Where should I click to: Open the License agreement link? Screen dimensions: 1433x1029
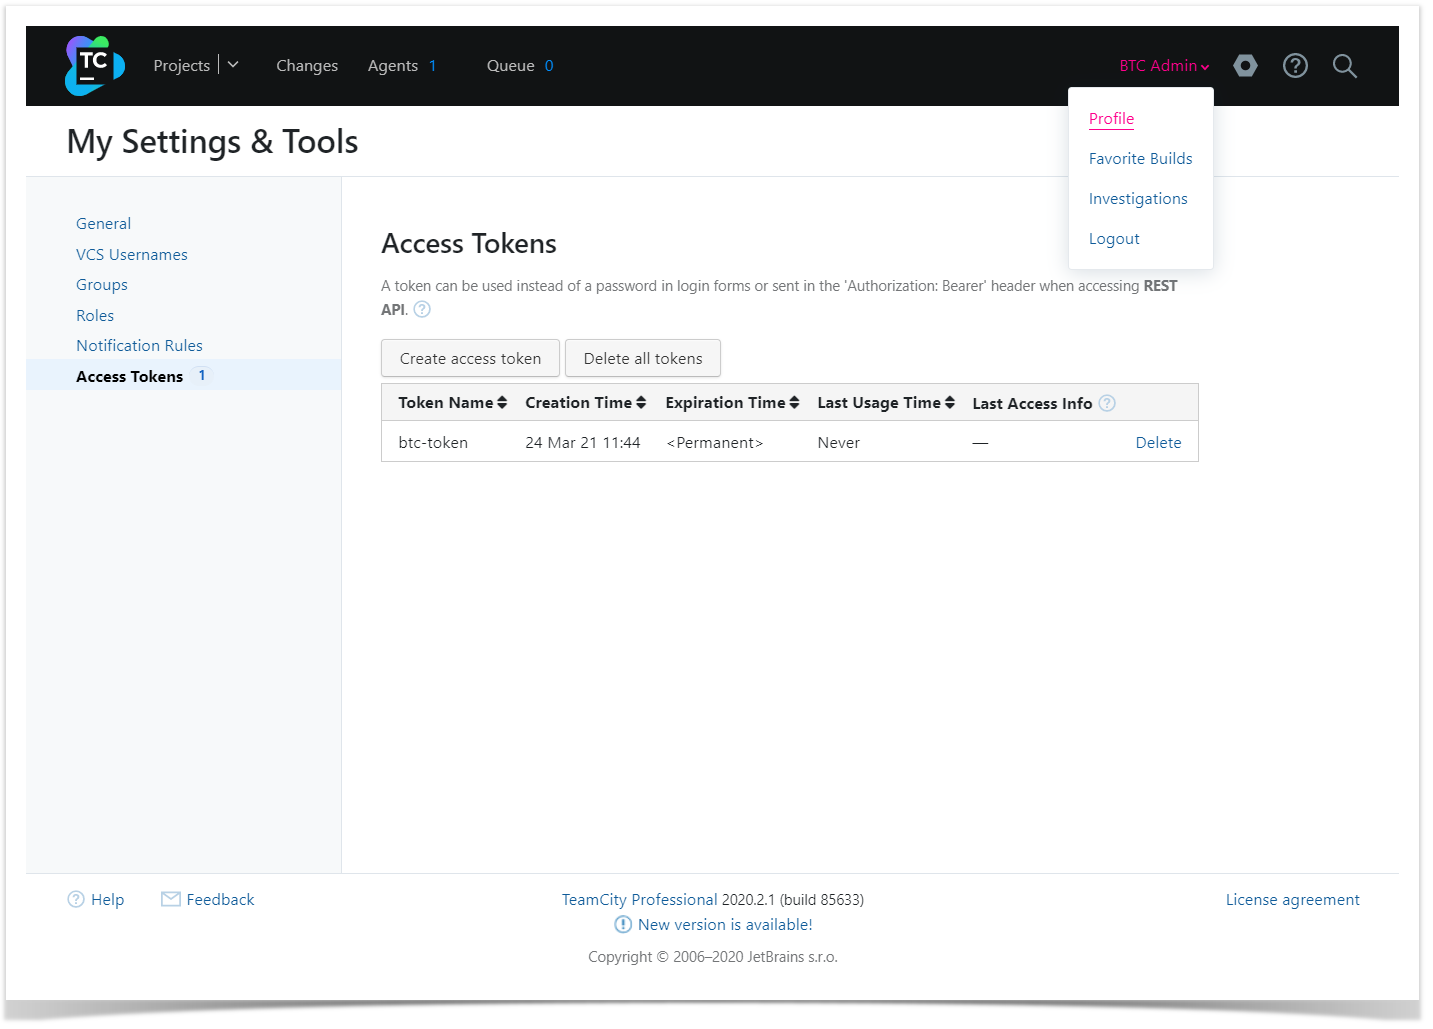[1292, 899]
